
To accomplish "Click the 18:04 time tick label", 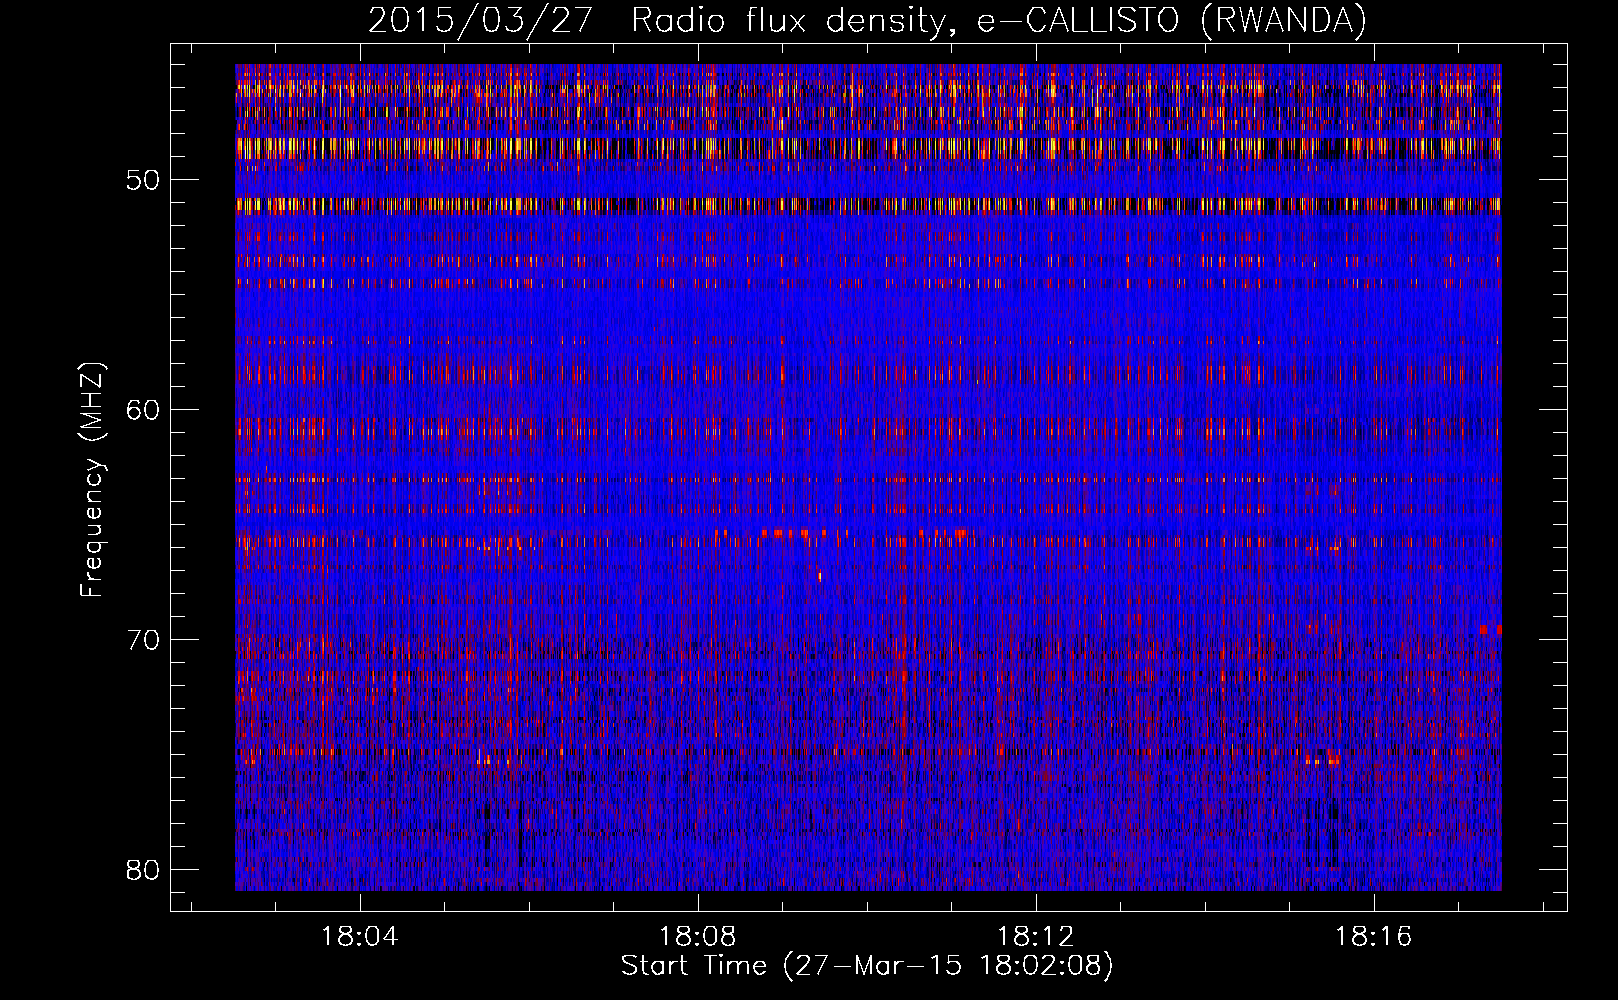I will [x=359, y=937].
